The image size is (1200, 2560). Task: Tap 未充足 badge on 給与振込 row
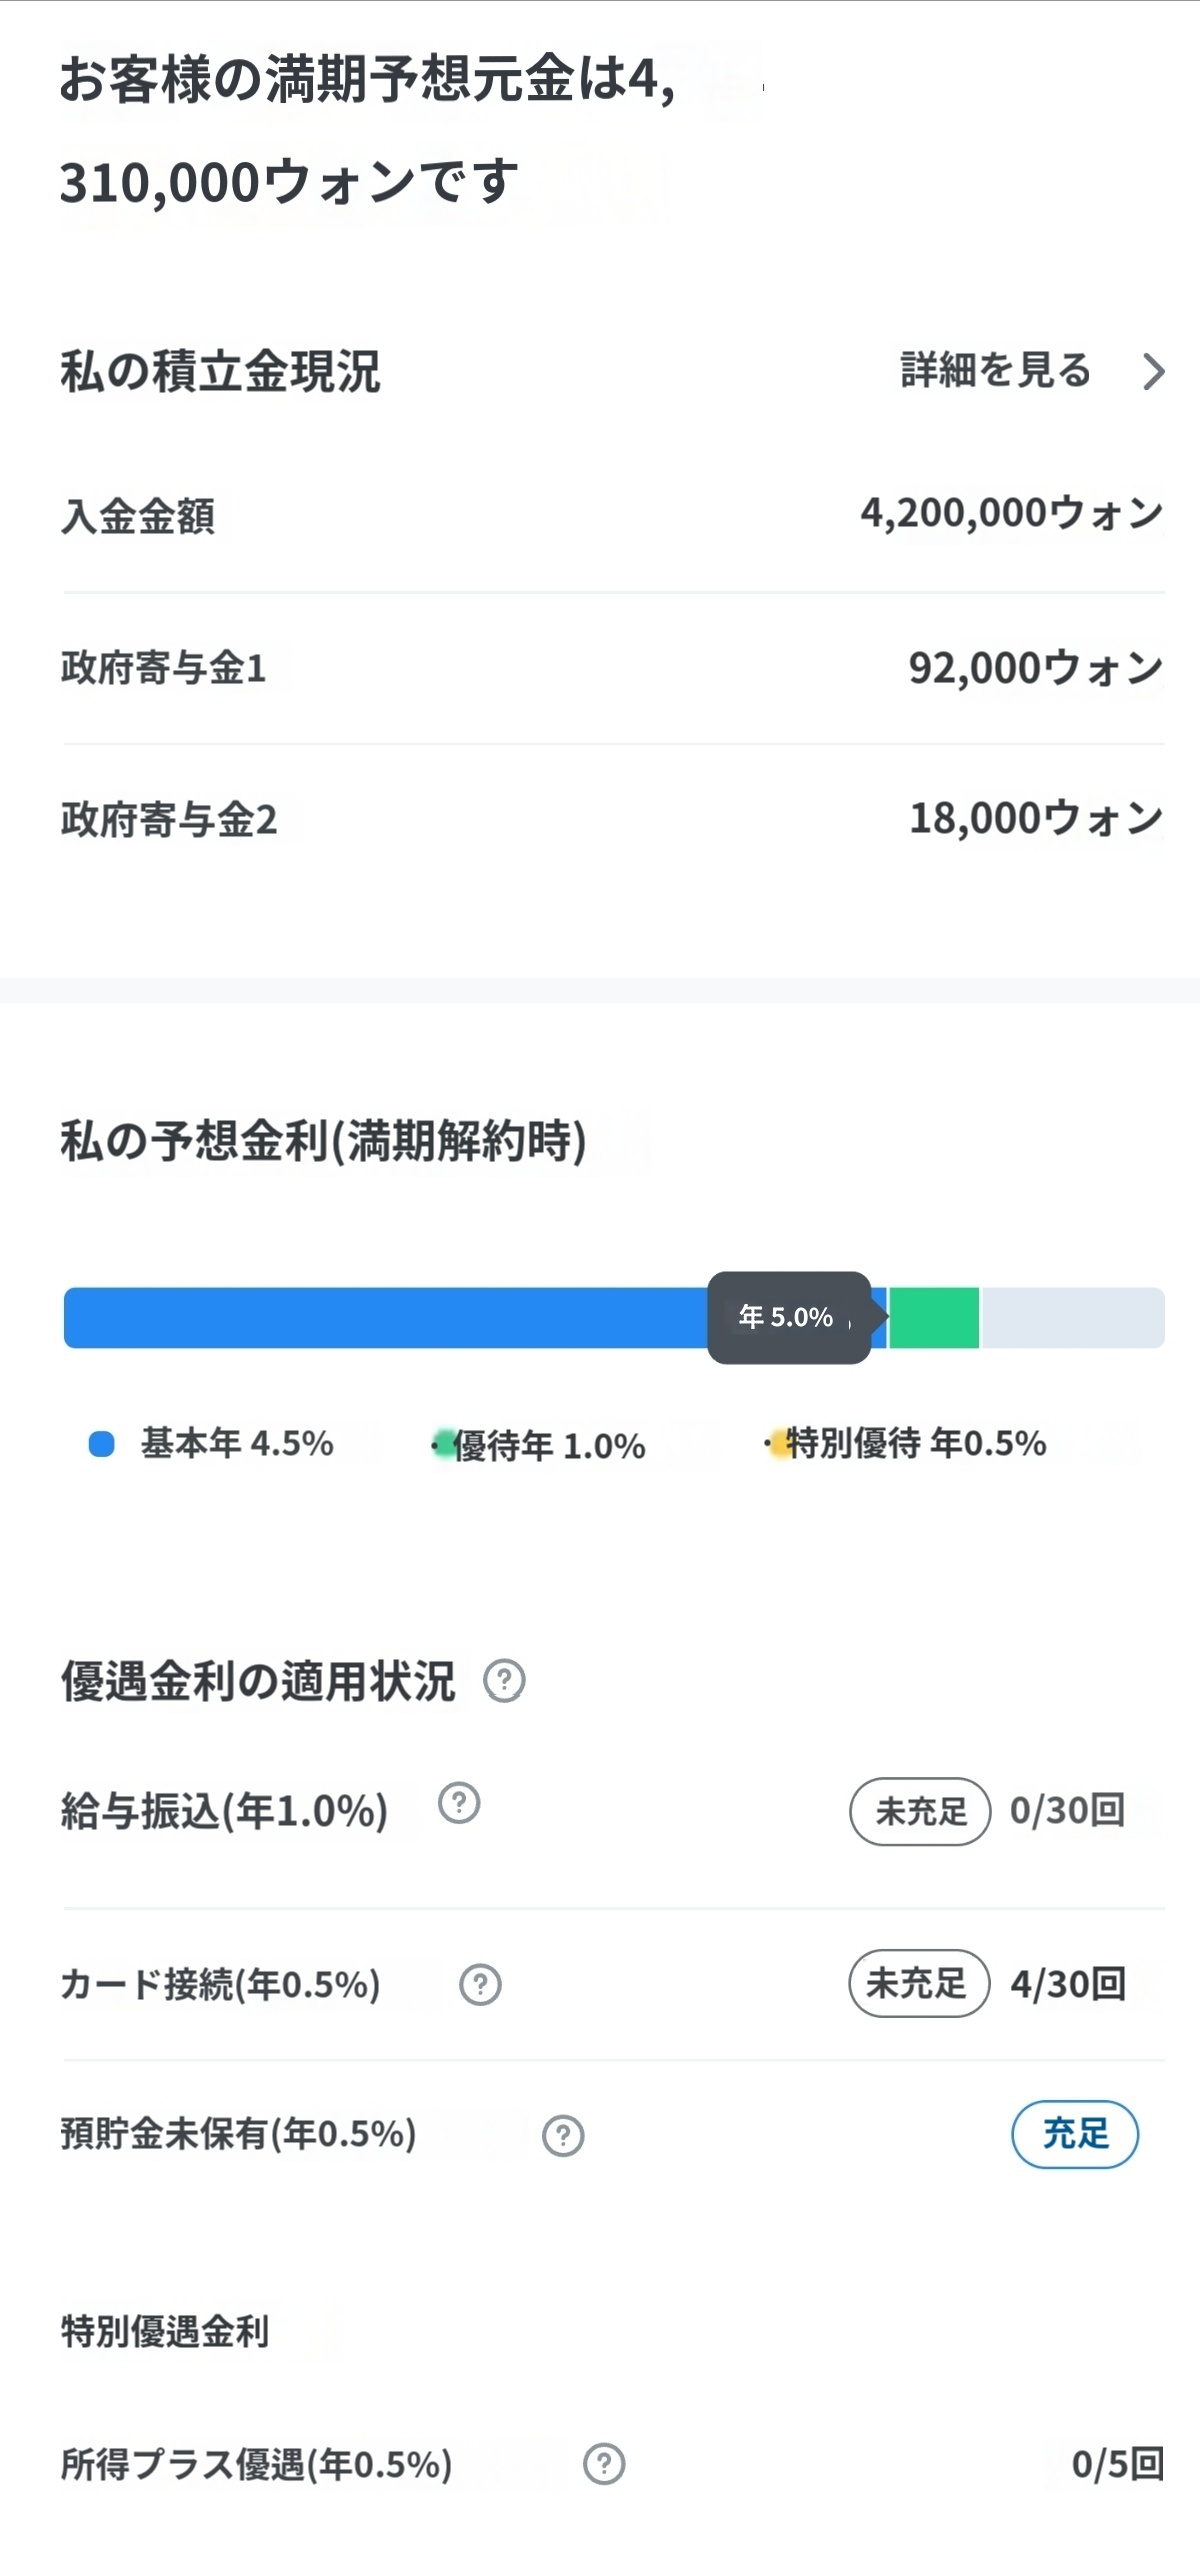(920, 1811)
